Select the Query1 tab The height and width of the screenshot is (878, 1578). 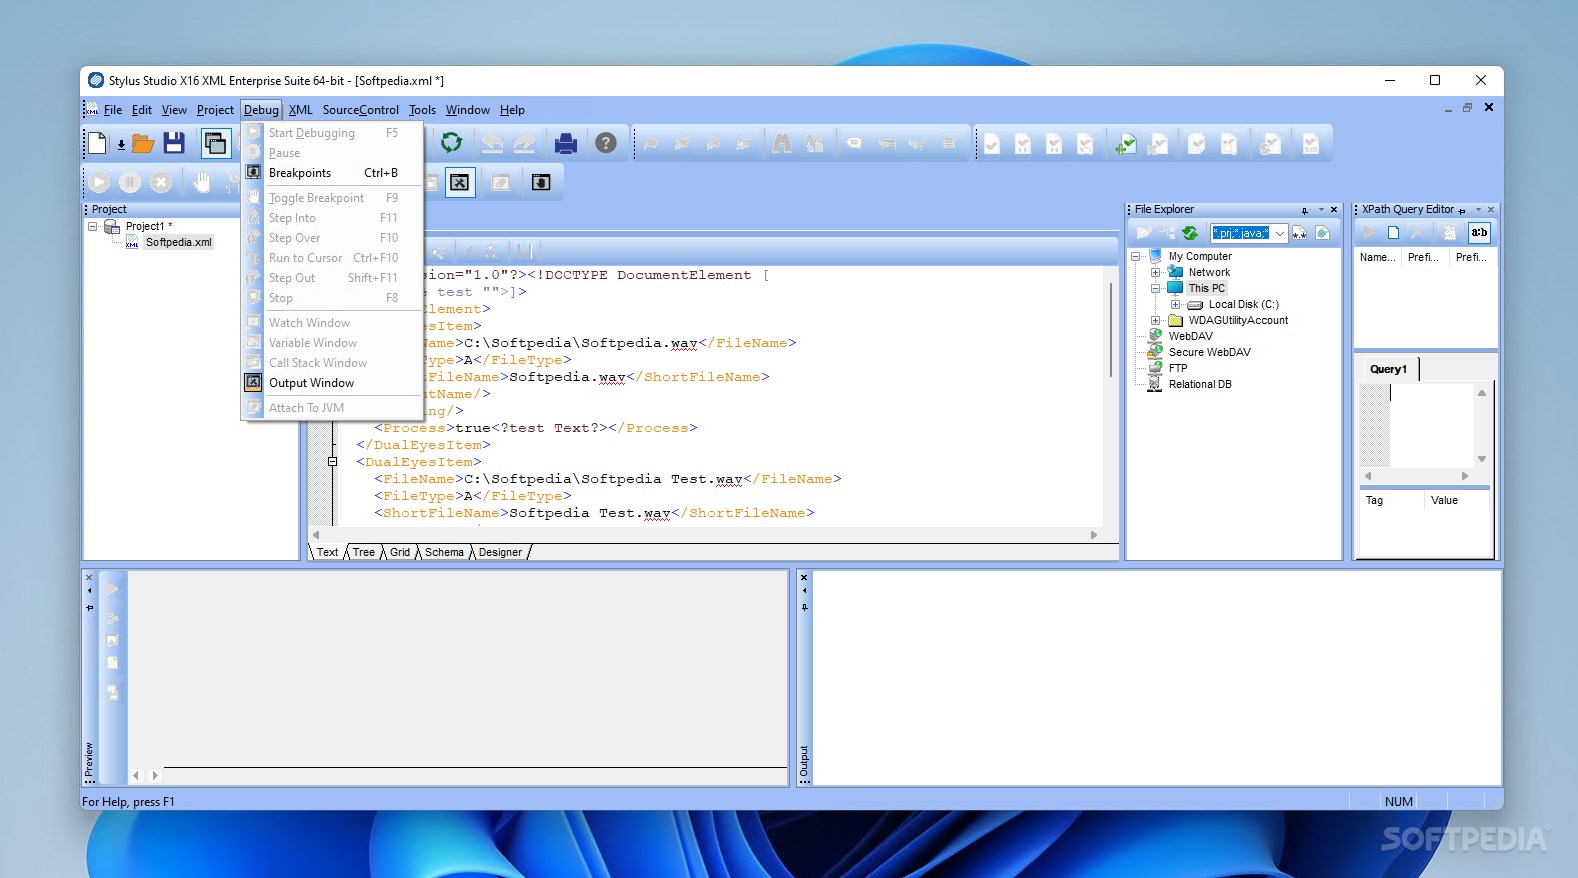pyautogui.click(x=1388, y=369)
